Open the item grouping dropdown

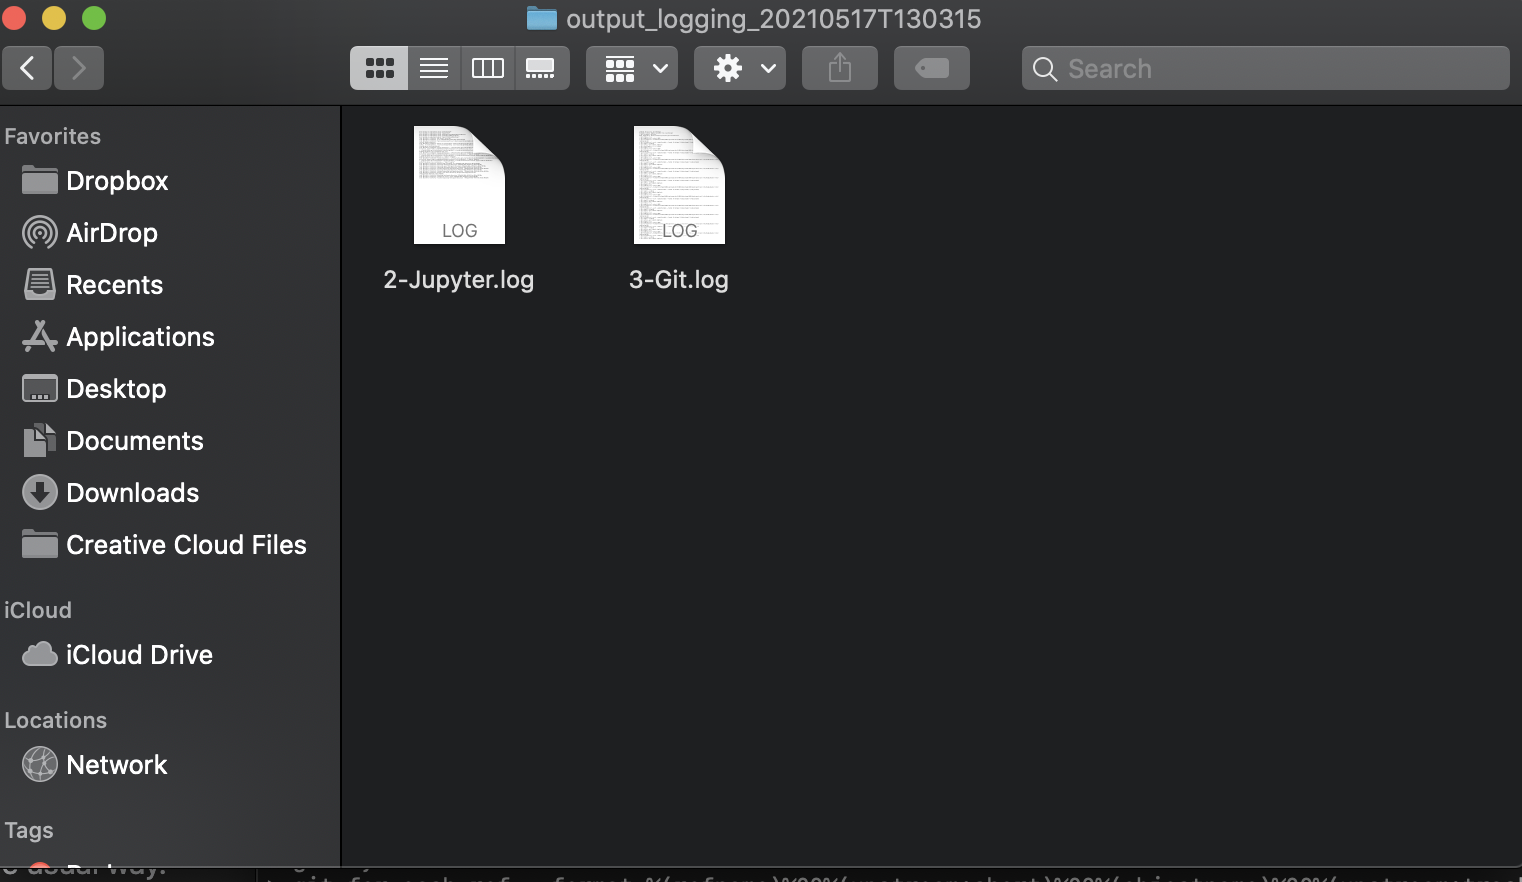pos(631,68)
